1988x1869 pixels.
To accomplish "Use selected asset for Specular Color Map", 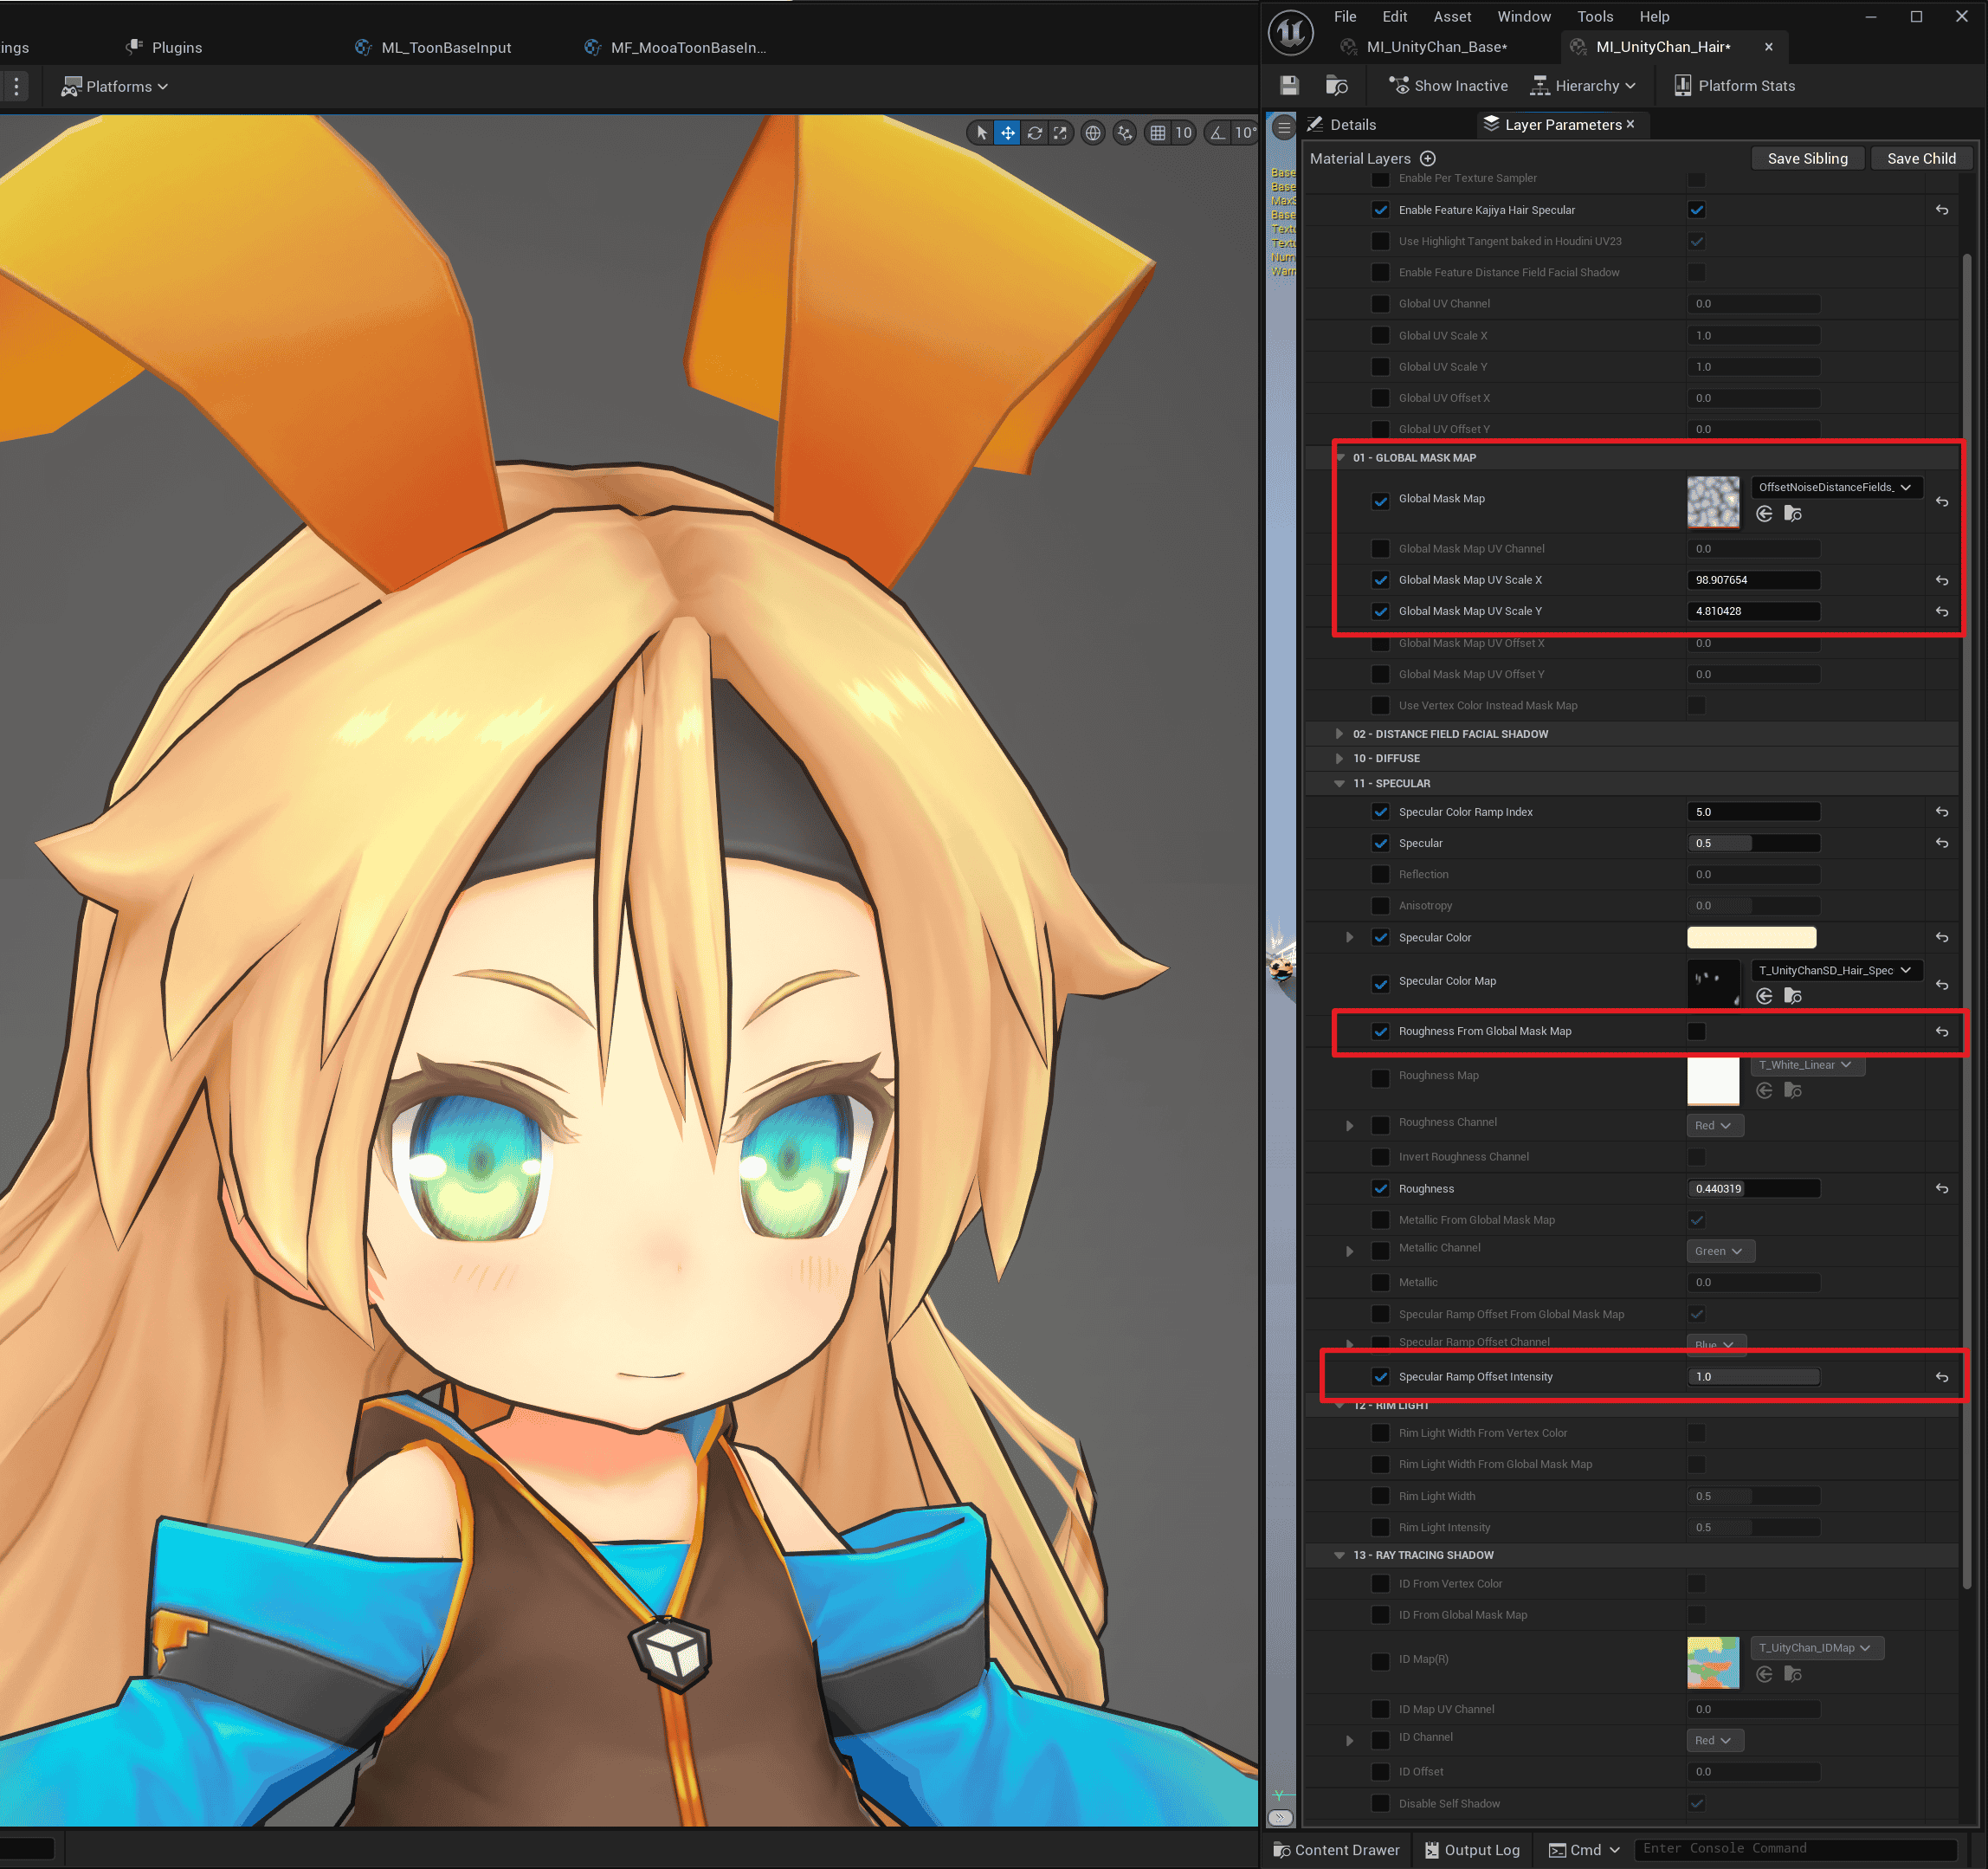I will tap(1764, 996).
